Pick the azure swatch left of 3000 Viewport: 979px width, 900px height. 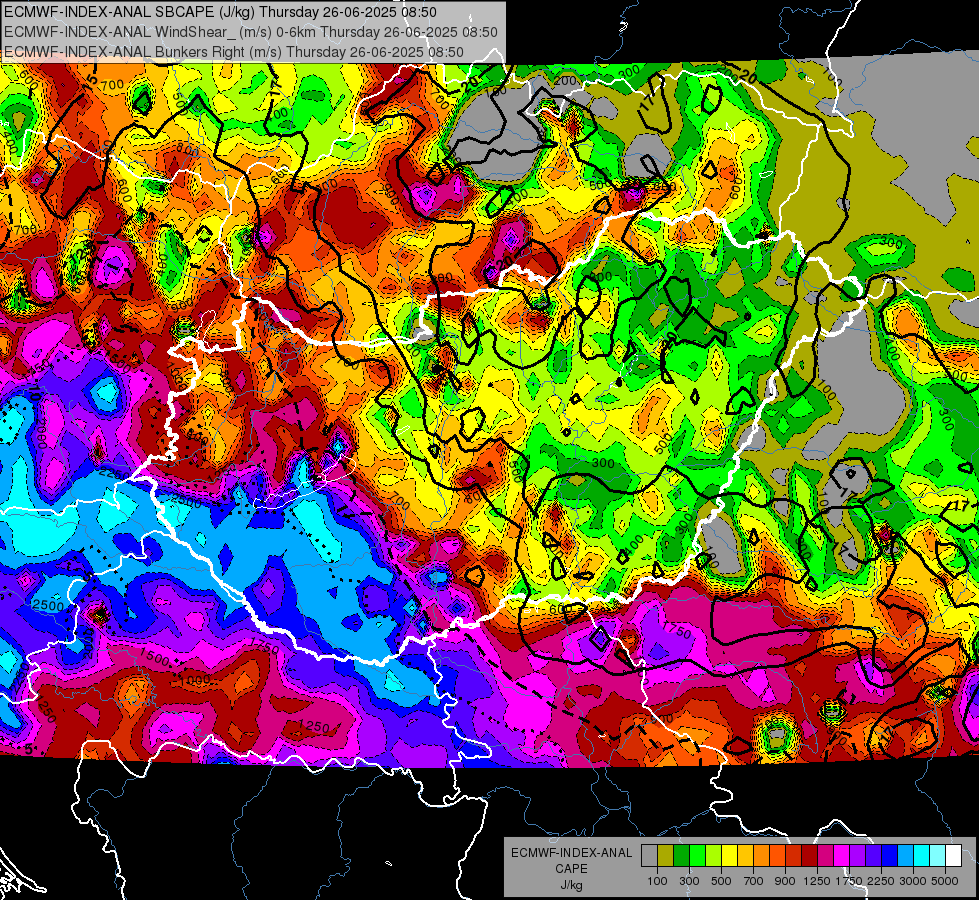coord(905,856)
